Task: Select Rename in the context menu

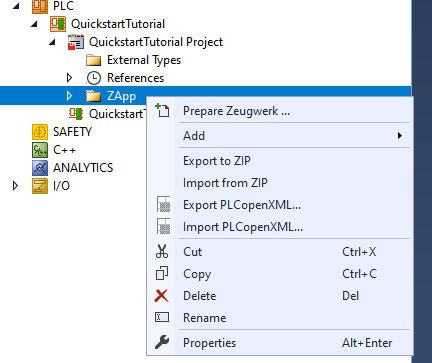Action: [280, 318]
